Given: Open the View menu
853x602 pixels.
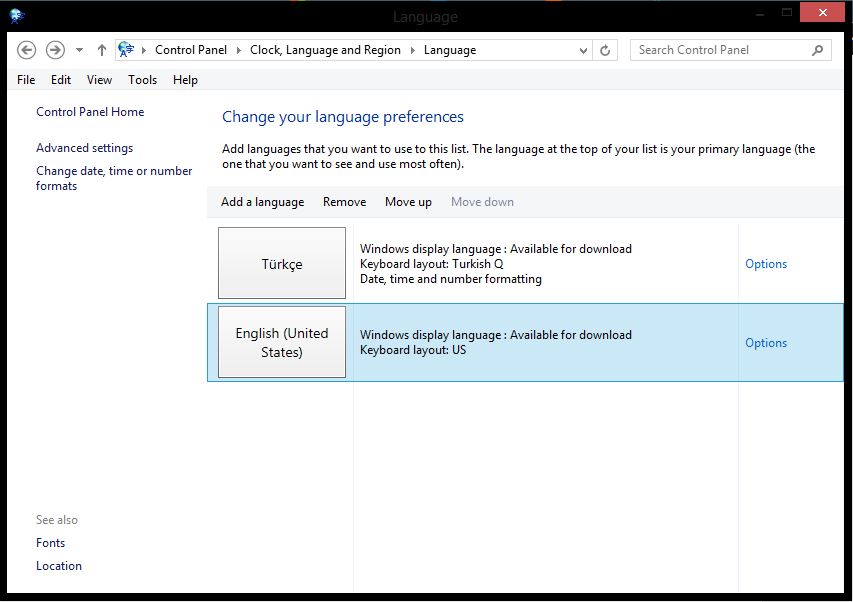Looking at the screenshot, I should pyautogui.click(x=99, y=80).
